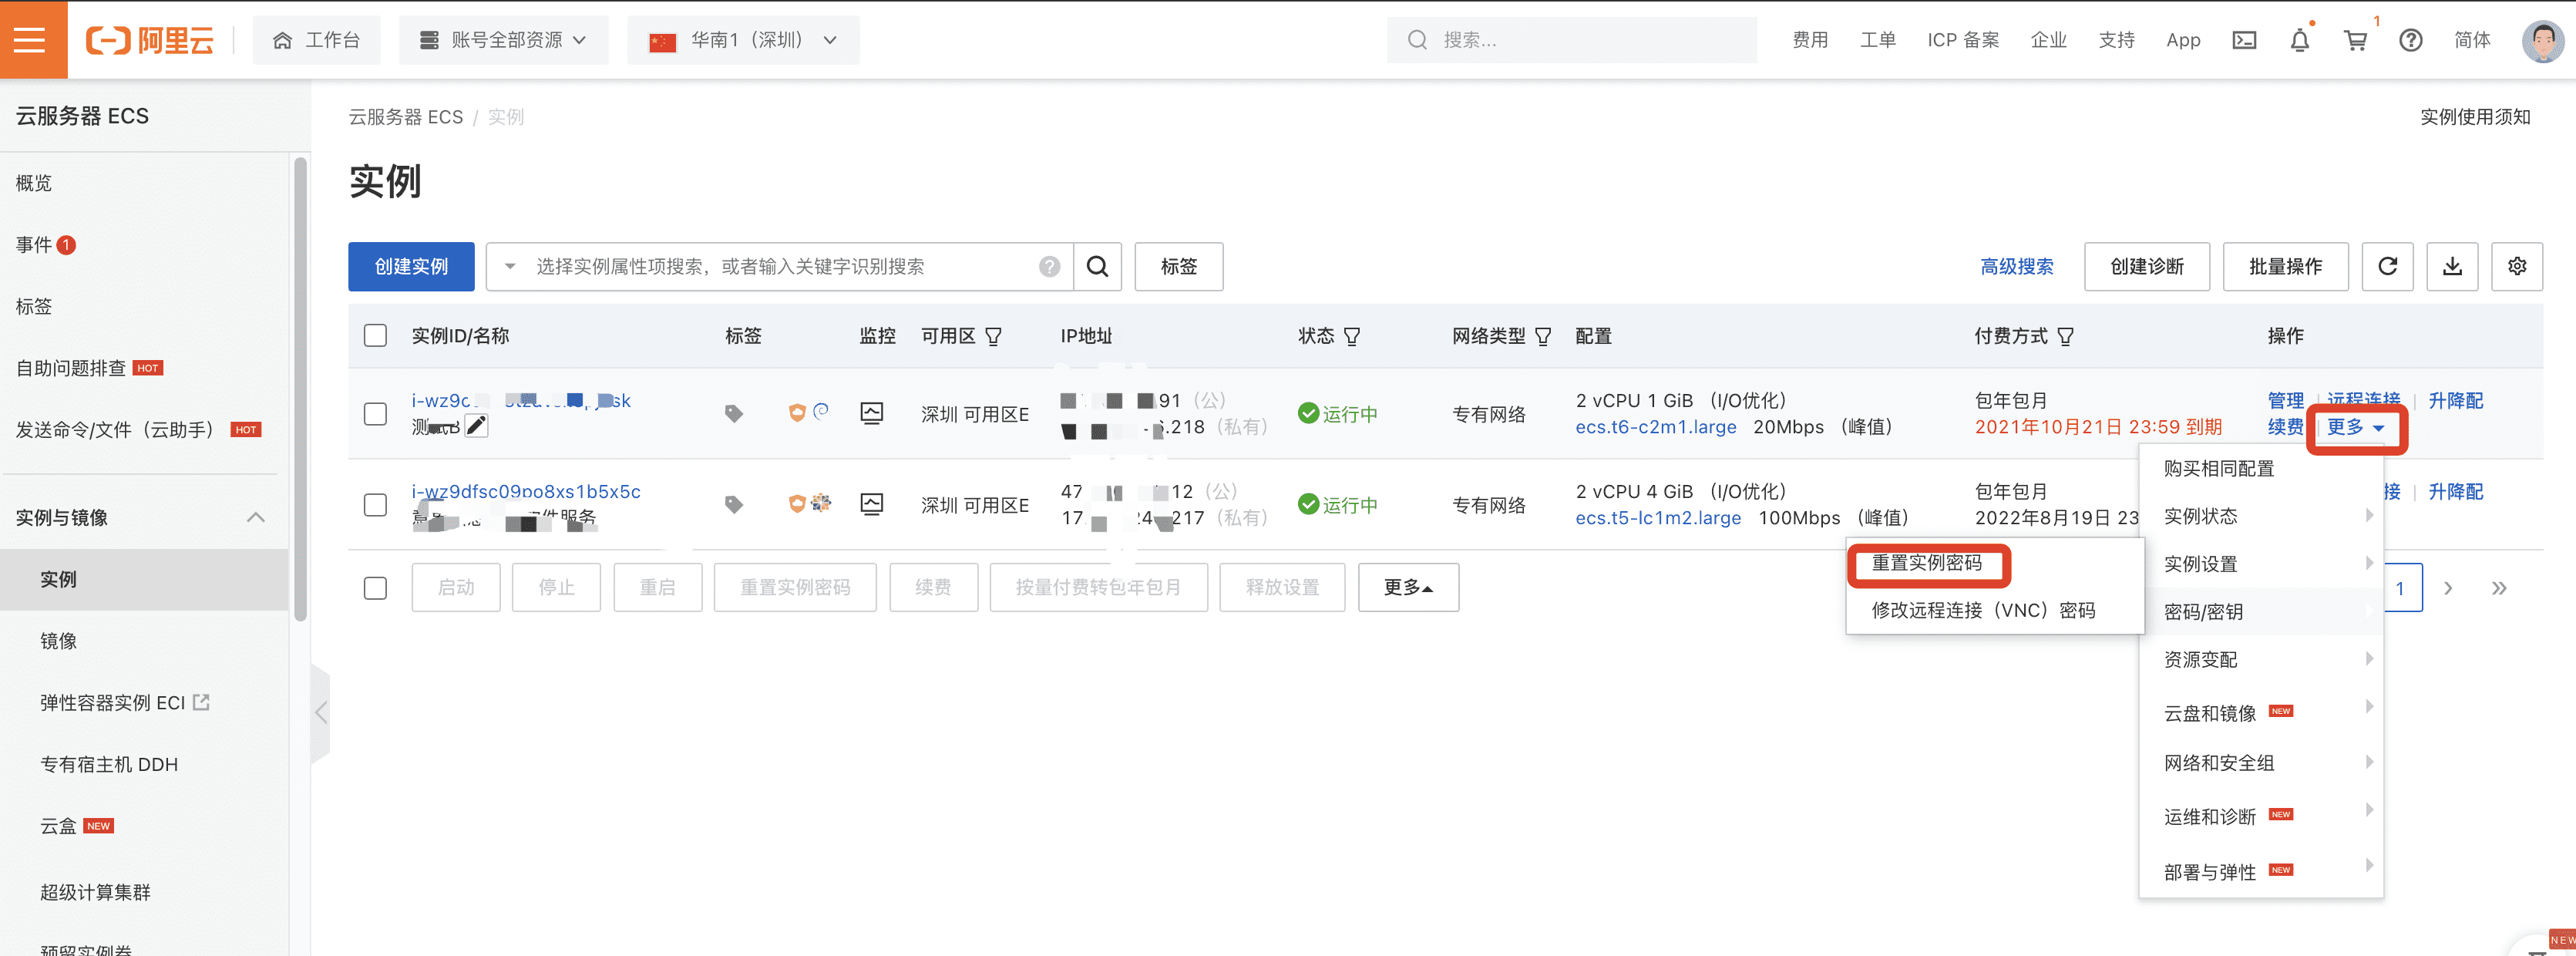Select checkbox of first instance row
Viewport: 2576px width, 956px height.
click(375, 414)
